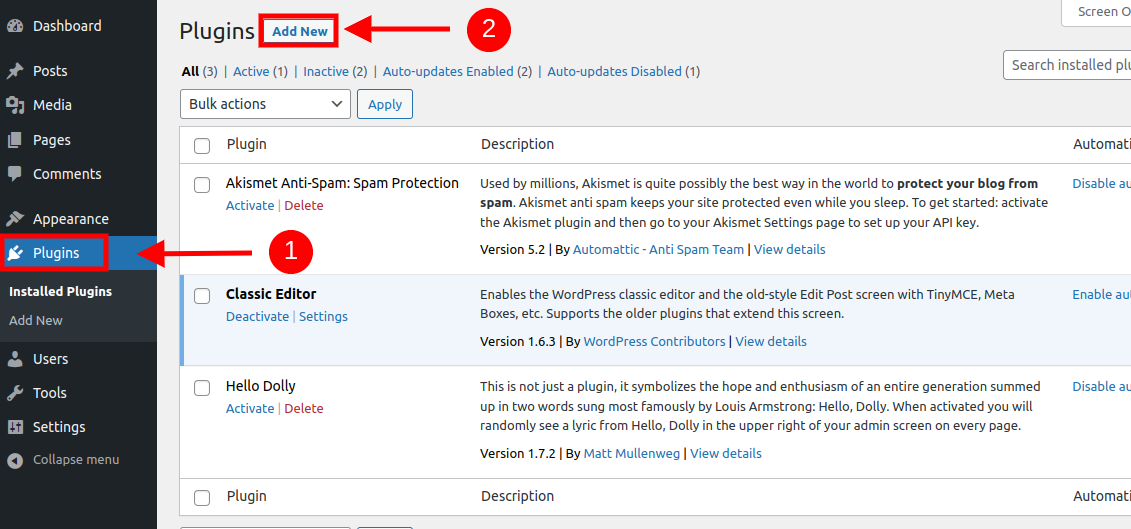Enable auto-updates for Classic Editor
Viewport: 1131px width, 529px height.
[1101, 294]
